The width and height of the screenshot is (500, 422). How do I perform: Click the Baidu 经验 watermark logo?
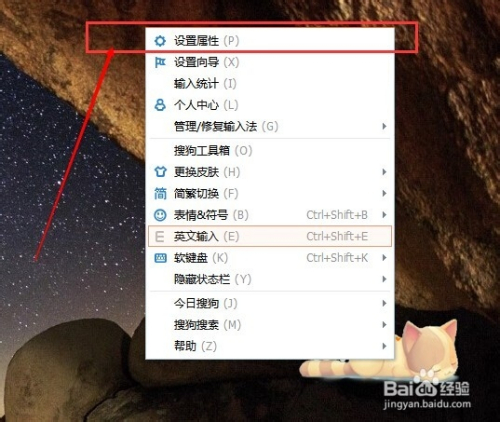point(427,394)
